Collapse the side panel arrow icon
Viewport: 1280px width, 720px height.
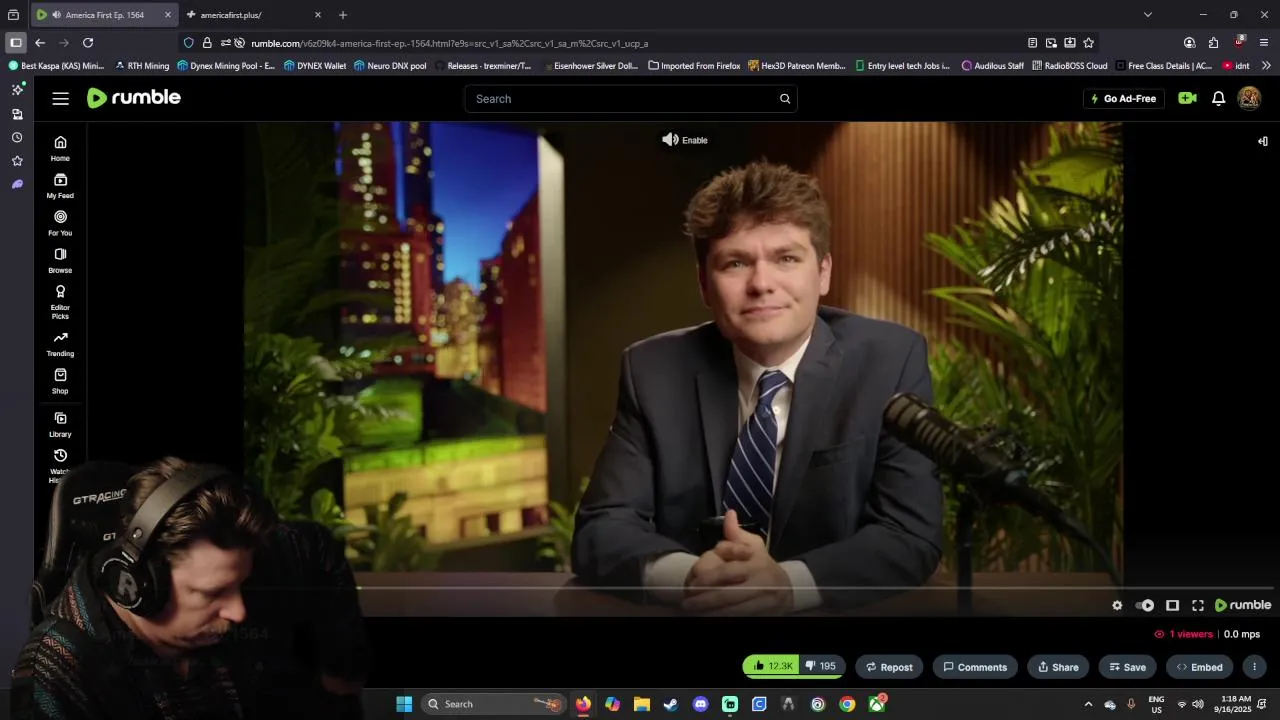coord(1262,141)
